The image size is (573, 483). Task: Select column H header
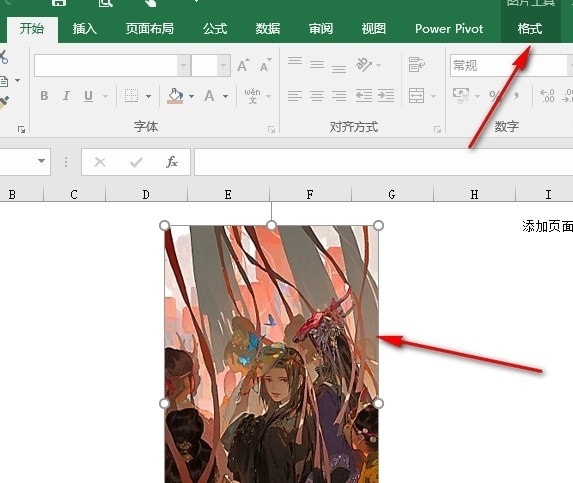[x=474, y=194]
